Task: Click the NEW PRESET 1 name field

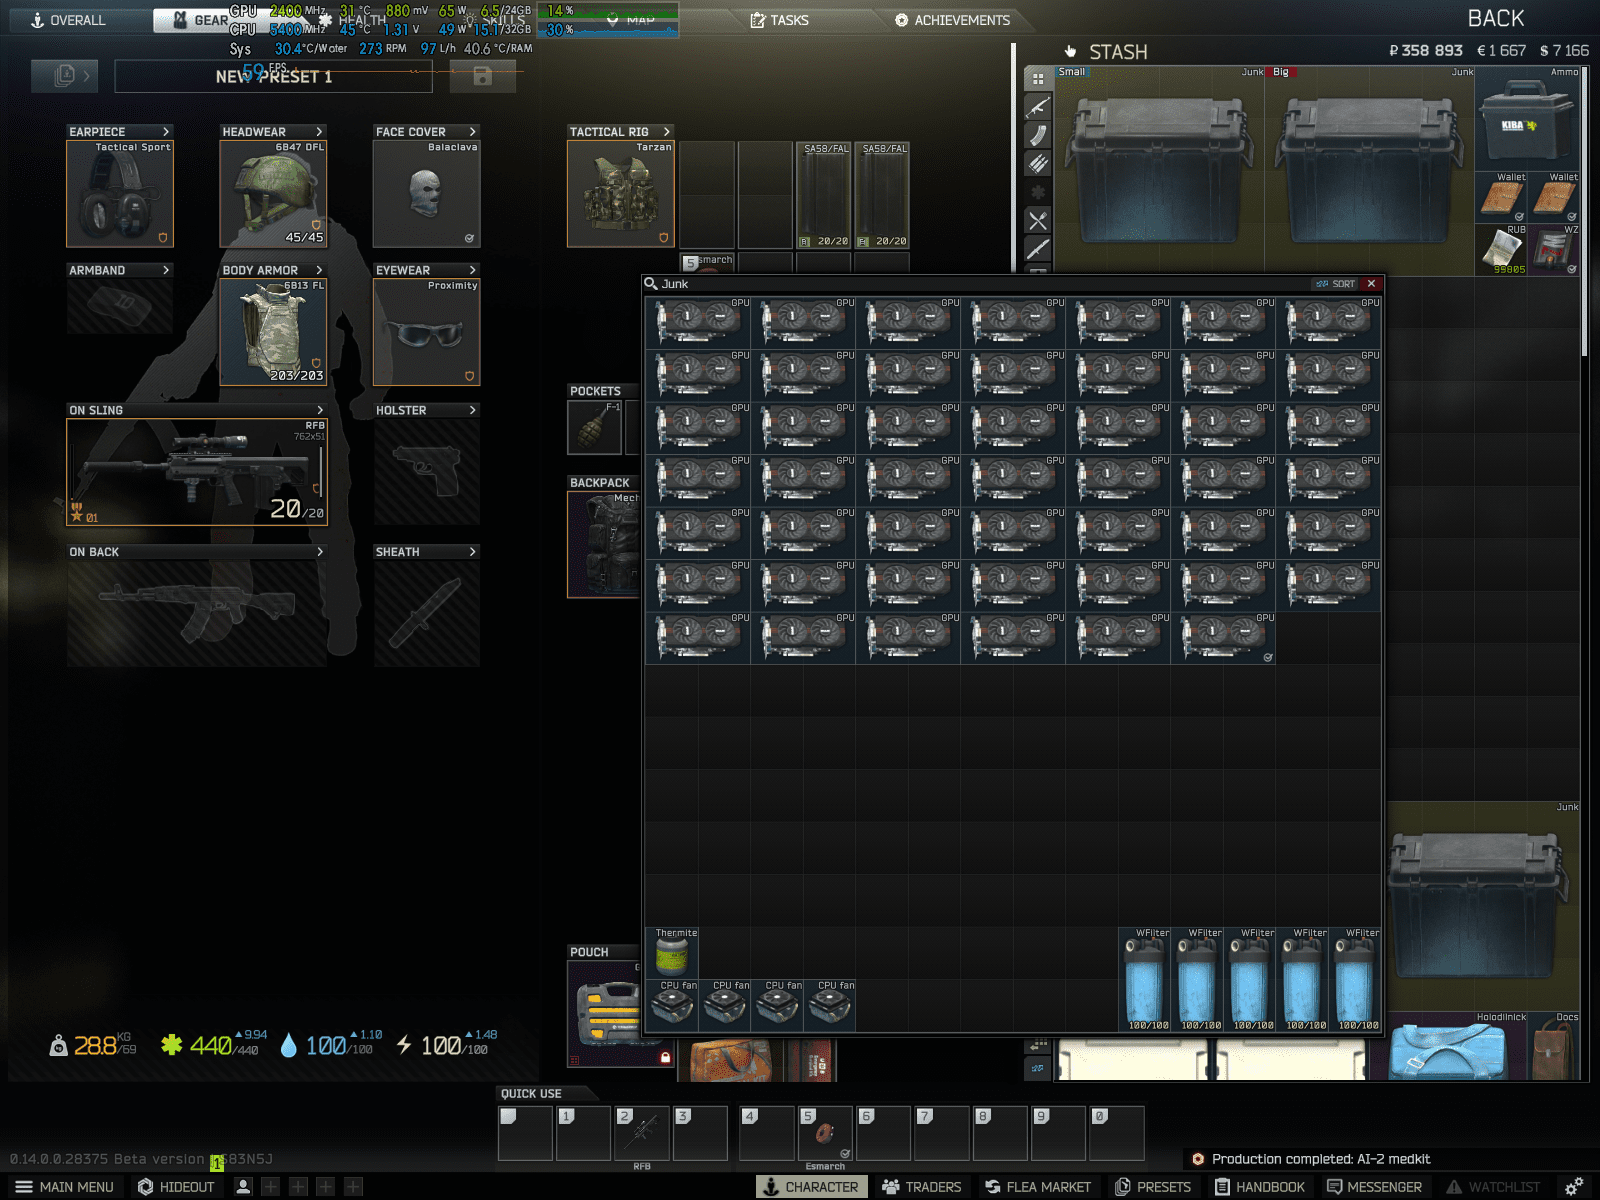Action: [274, 76]
